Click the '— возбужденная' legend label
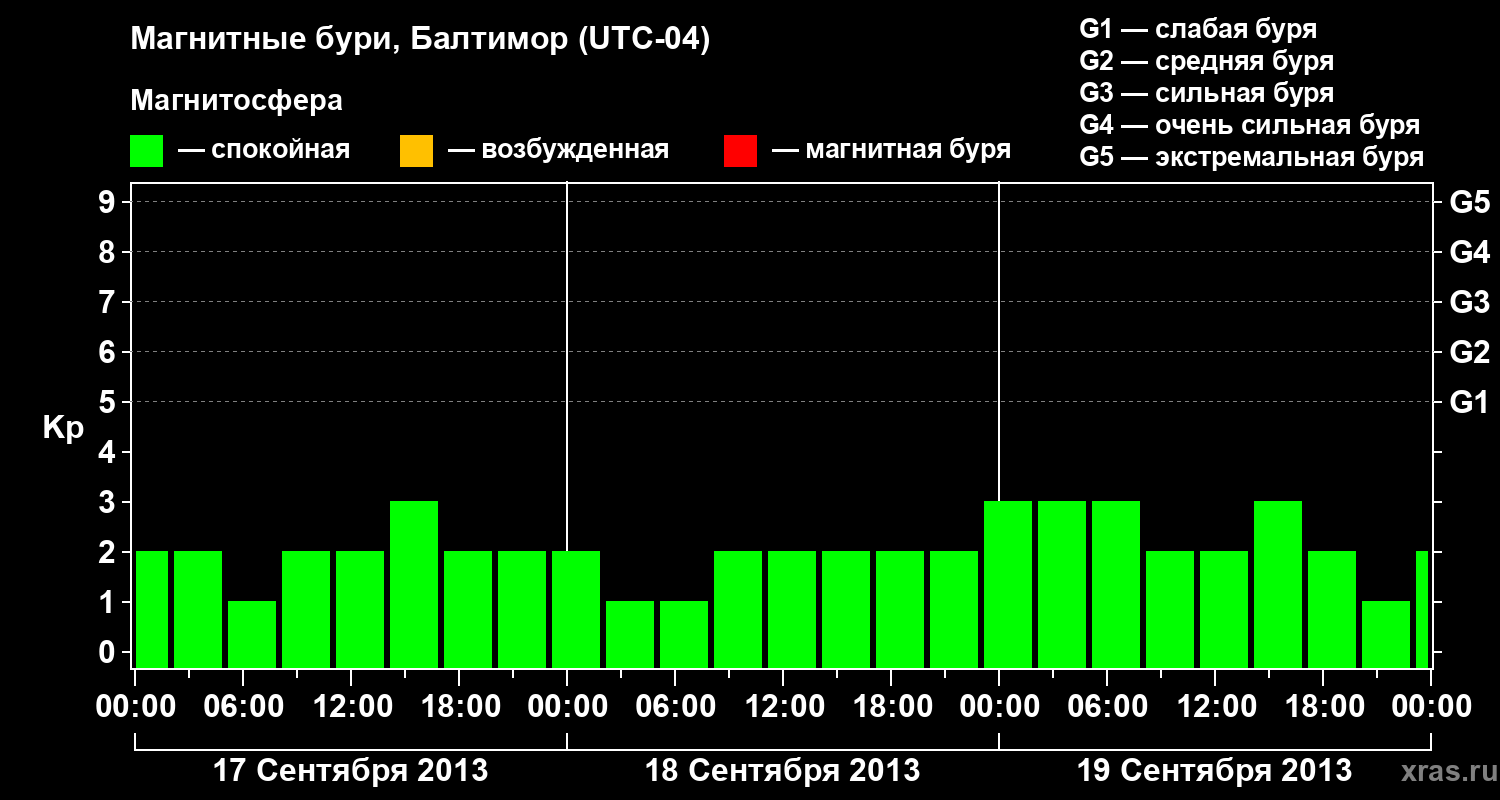 pyautogui.click(x=558, y=151)
